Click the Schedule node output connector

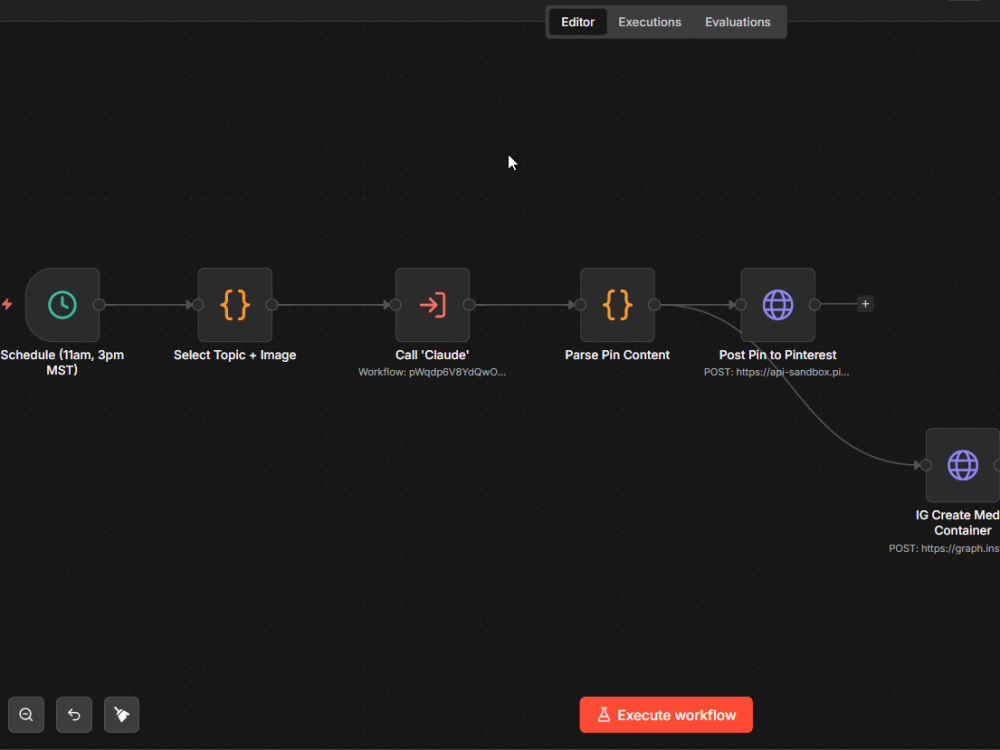tap(99, 305)
